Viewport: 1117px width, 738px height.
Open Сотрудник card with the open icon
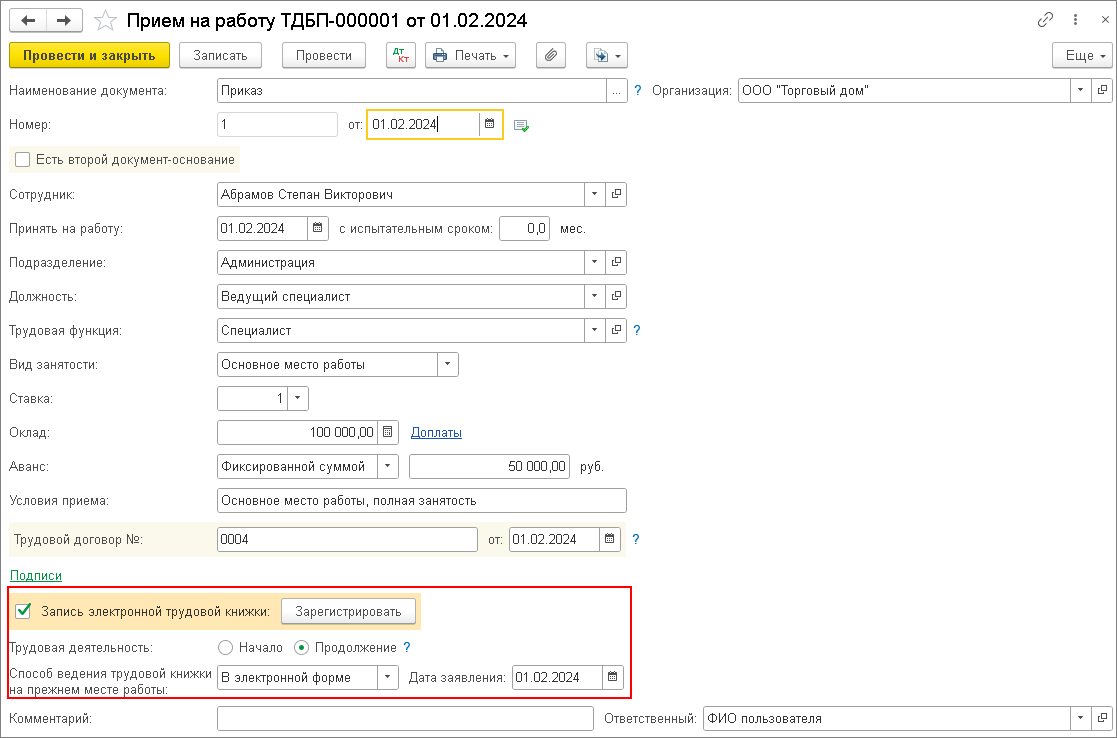[x=616, y=194]
